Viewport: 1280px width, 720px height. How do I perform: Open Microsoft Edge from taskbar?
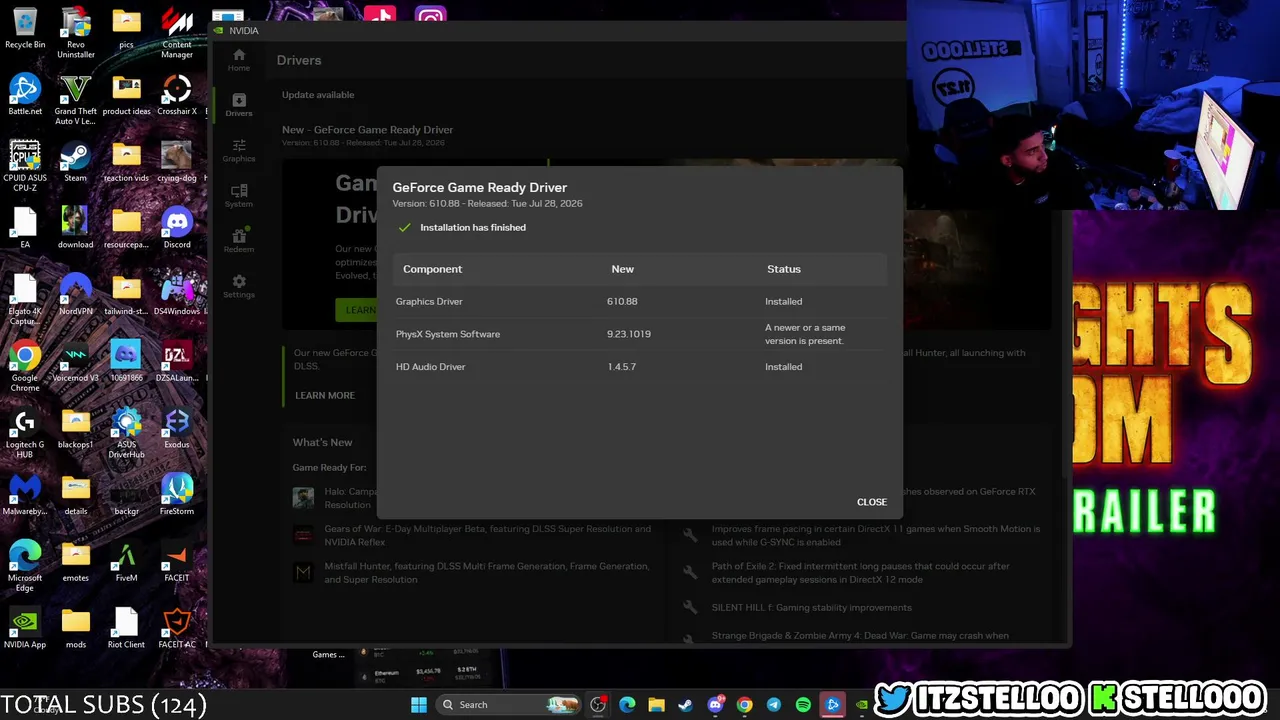pos(627,705)
